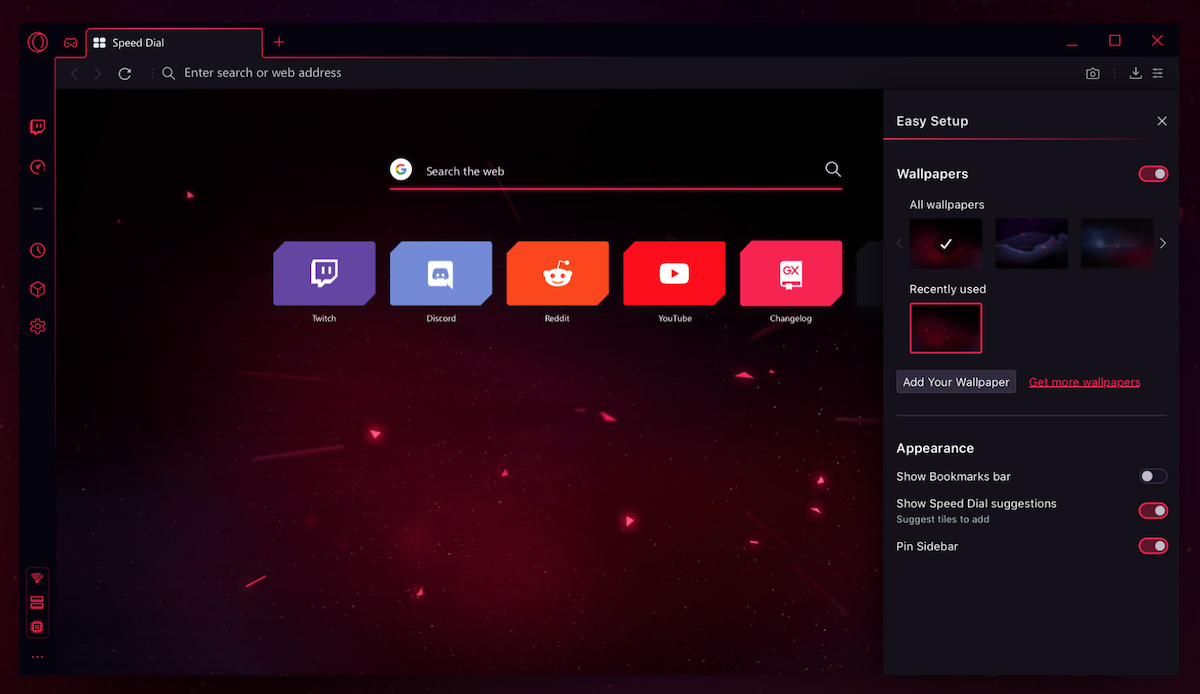The height and width of the screenshot is (694, 1200).
Task: Click the Google logo in search bar
Action: (401, 170)
